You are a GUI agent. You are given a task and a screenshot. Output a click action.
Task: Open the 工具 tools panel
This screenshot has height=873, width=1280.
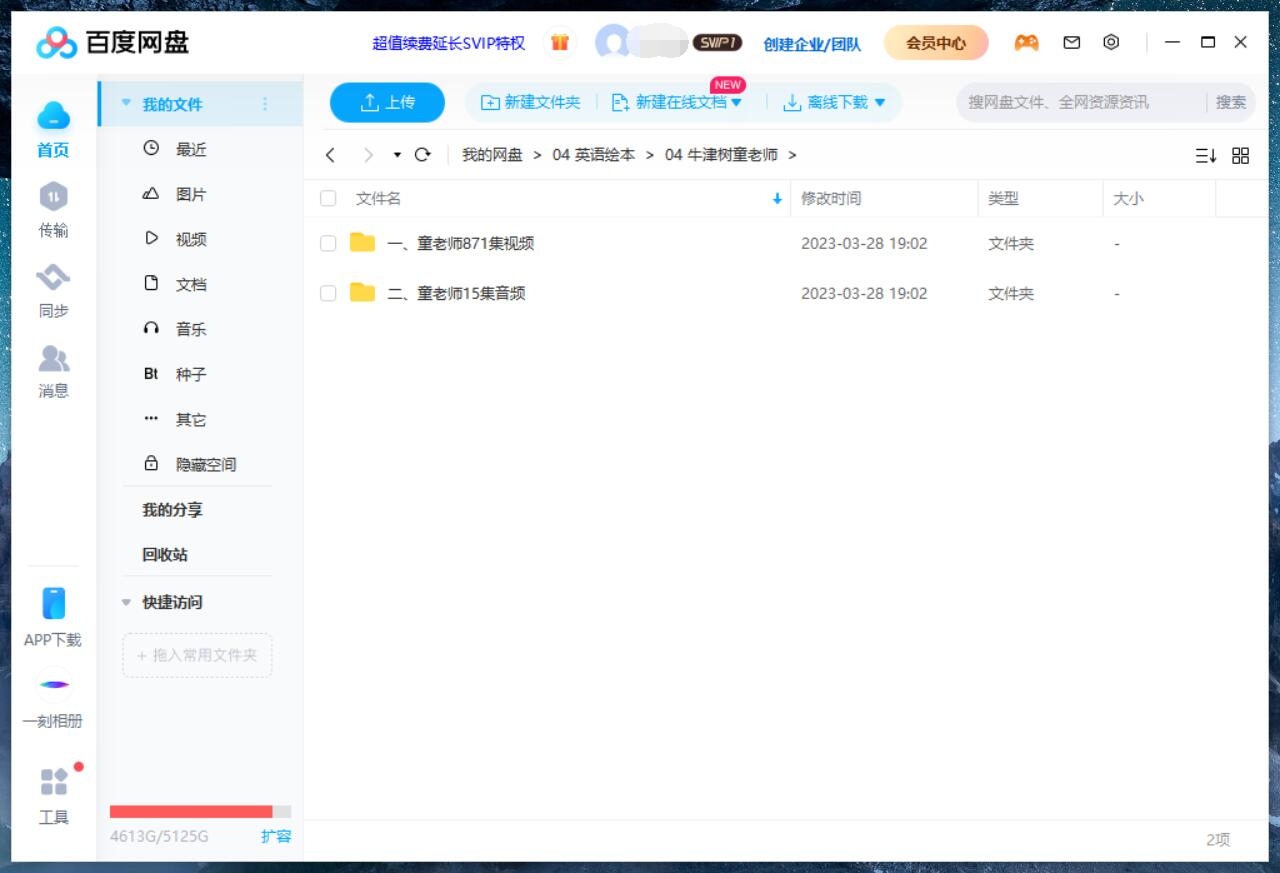tap(53, 797)
